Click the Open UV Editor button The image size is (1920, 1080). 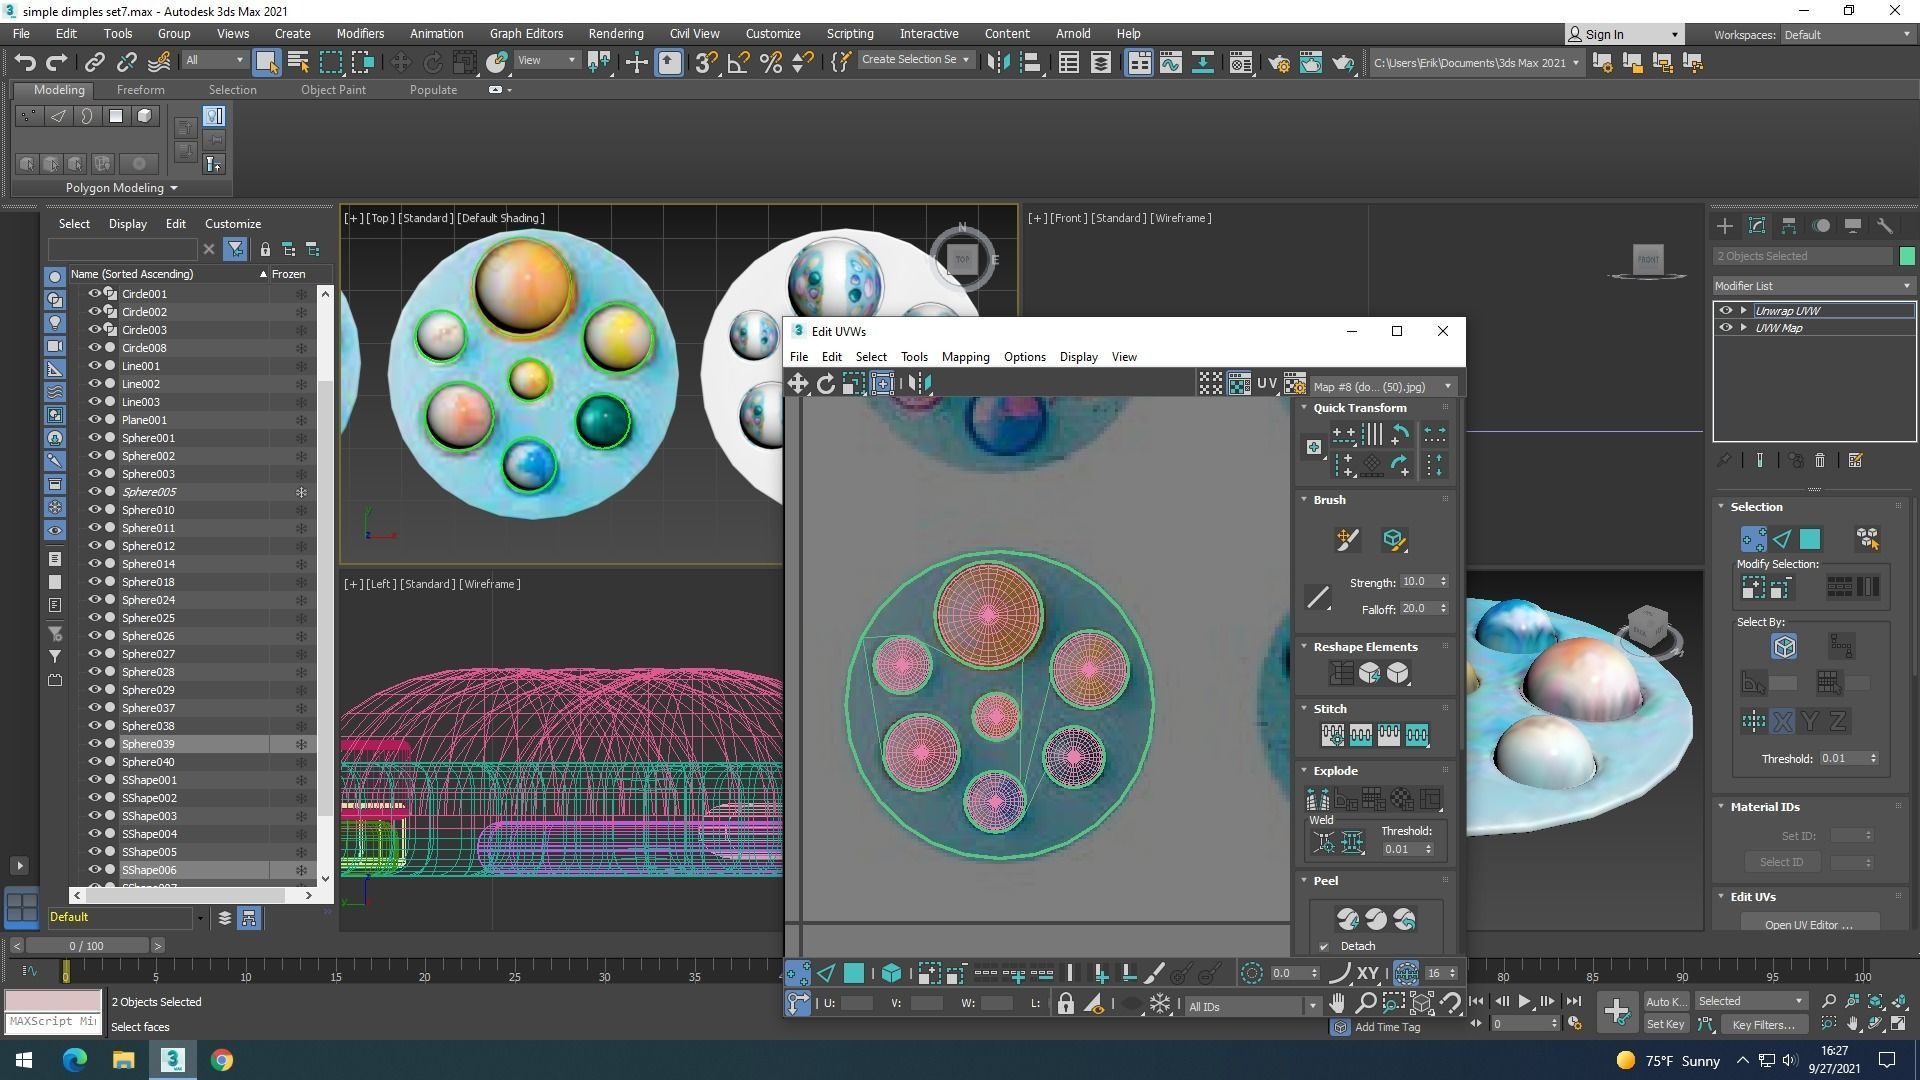click(x=1808, y=924)
